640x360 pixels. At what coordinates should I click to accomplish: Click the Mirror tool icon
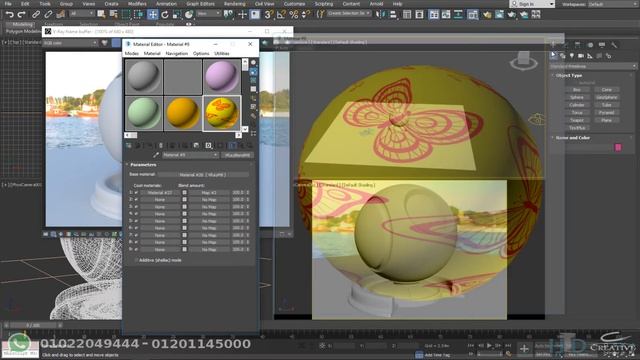380,14
